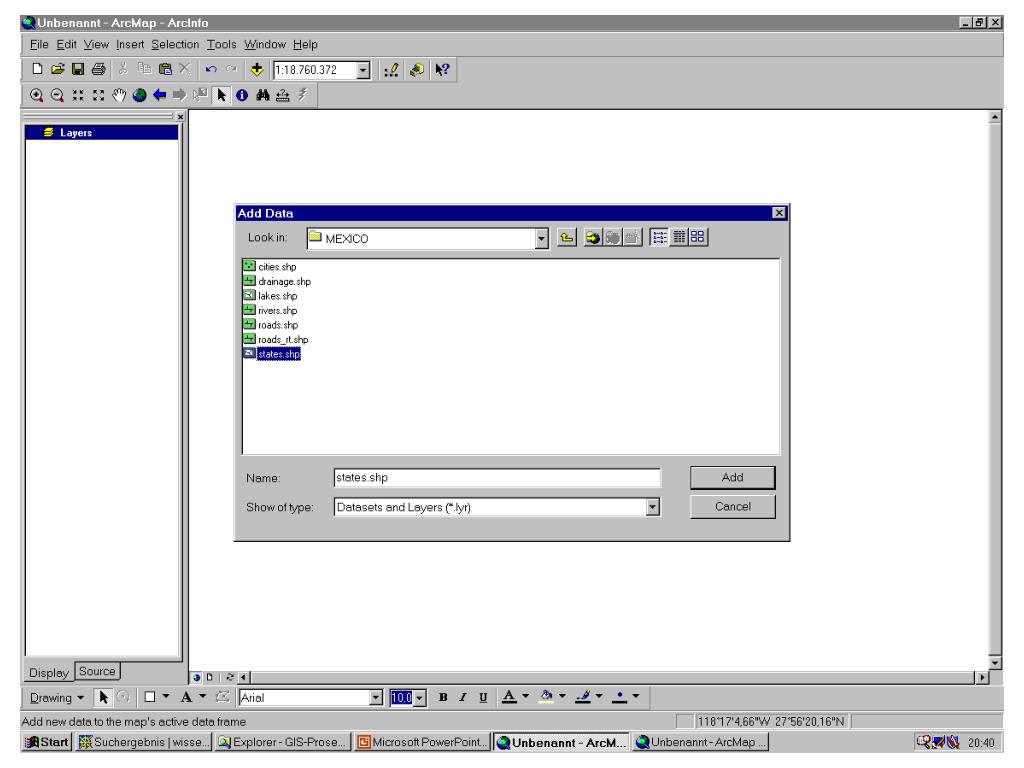Expand the rectangle shape tool dropdown

(166, 697)
